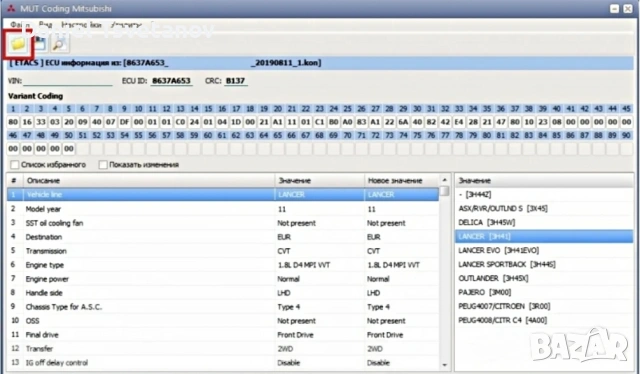Click the Значение header of the right list
640x374 pixels.
click(544, 180)
